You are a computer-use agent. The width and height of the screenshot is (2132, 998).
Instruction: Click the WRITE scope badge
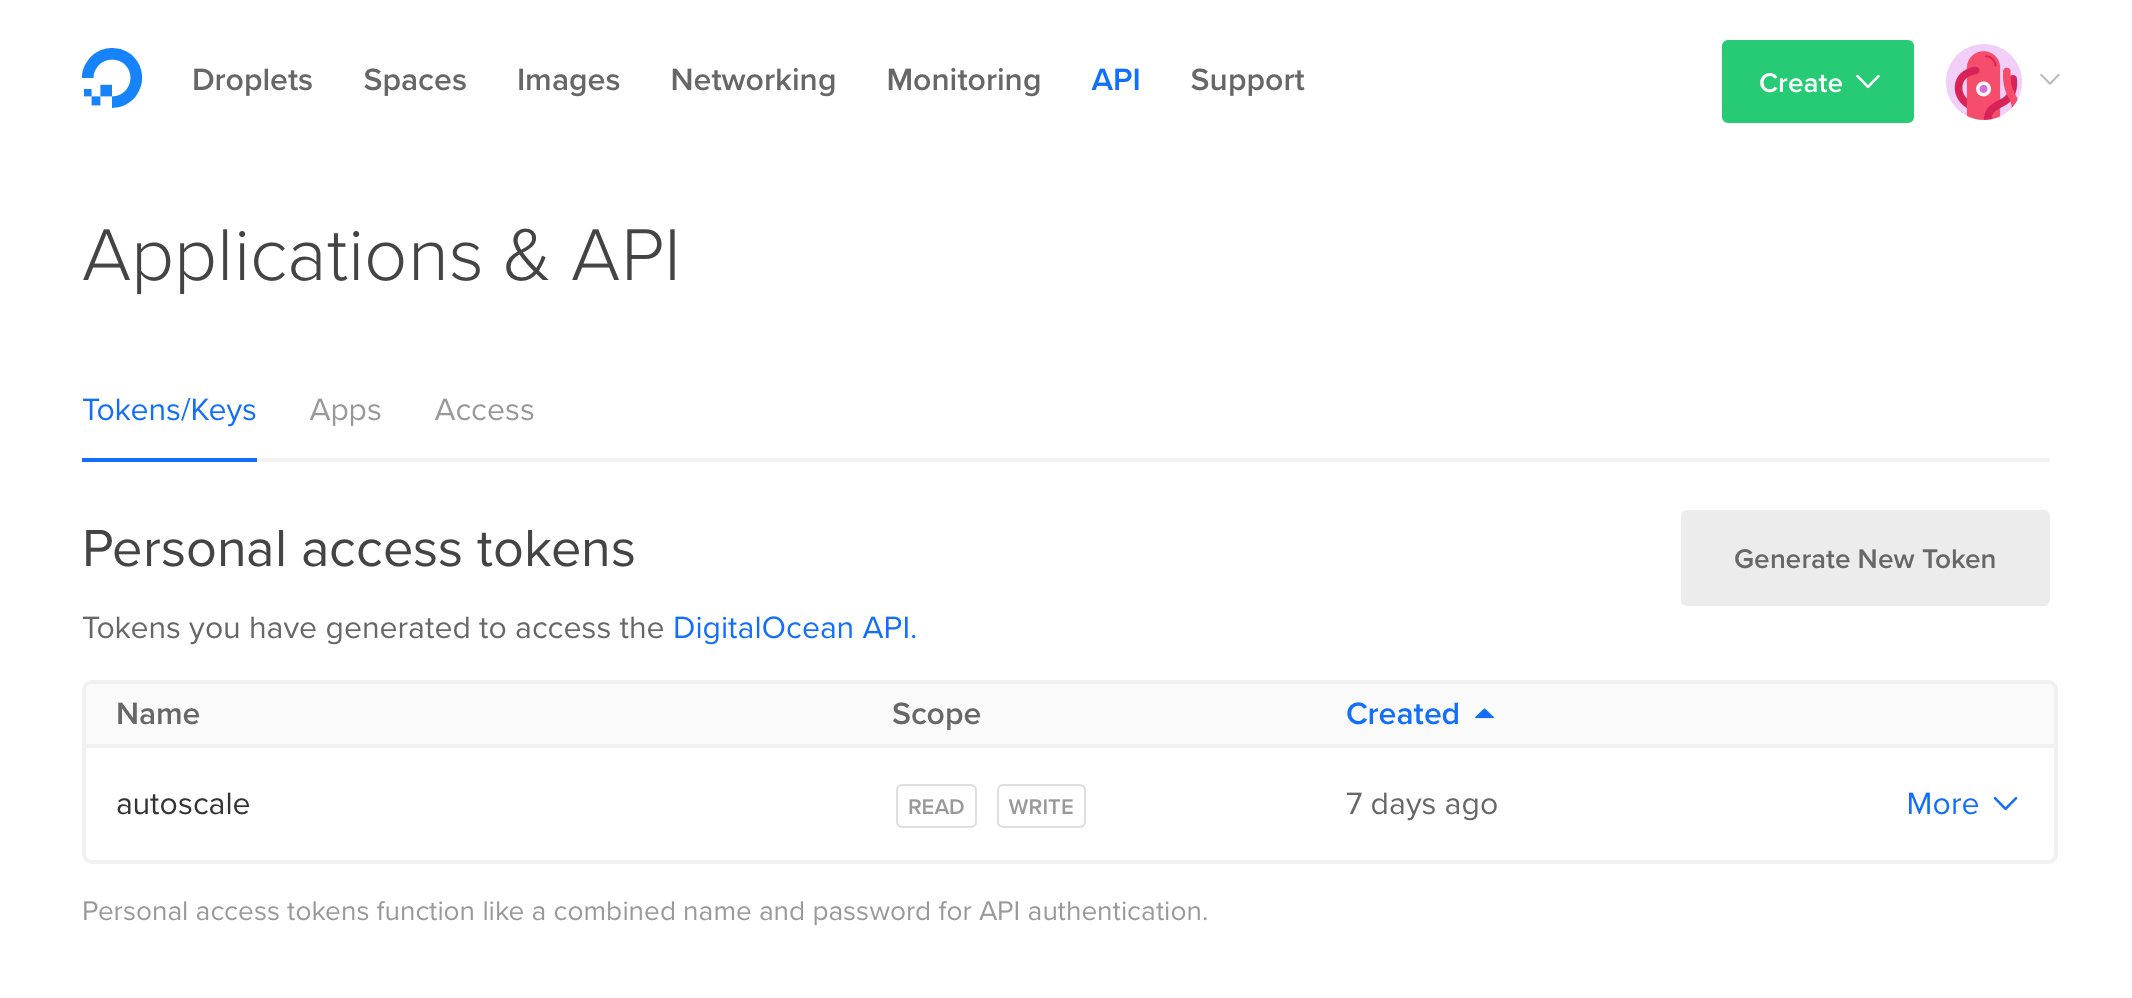click(x=1041, y=806)
